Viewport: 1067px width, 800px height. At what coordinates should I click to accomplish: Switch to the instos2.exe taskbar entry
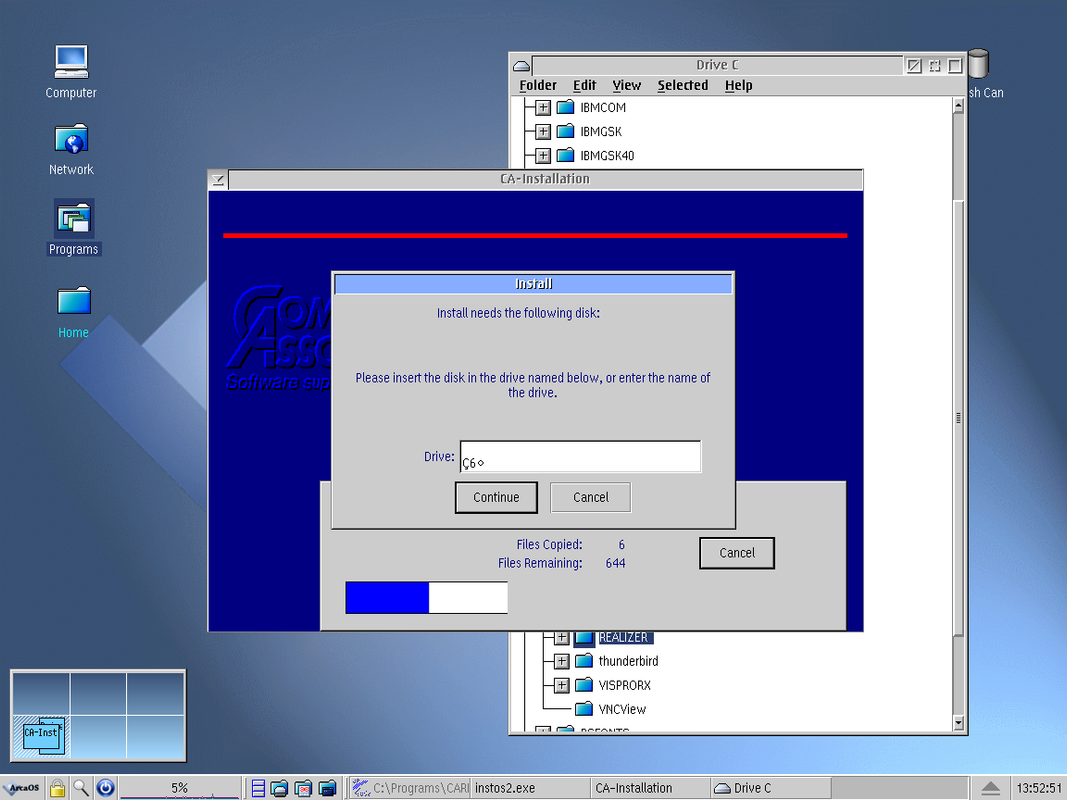pyautogui.click(x=530, y=788)
